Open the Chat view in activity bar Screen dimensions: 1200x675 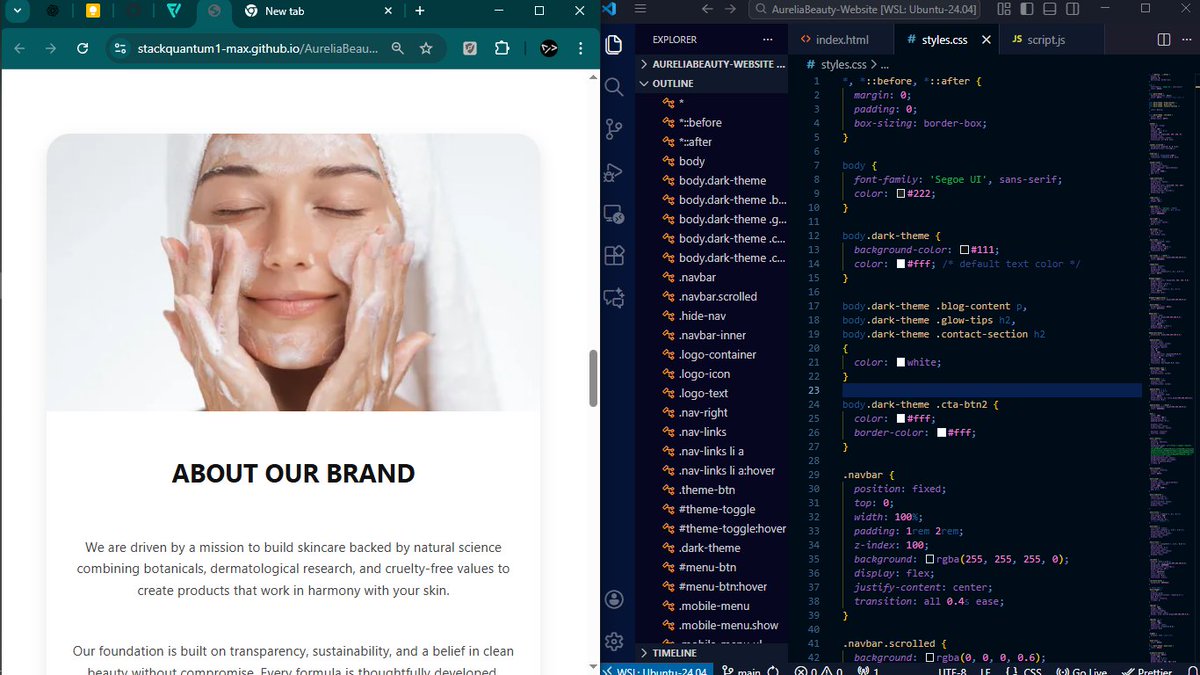[x=614, y=298]
